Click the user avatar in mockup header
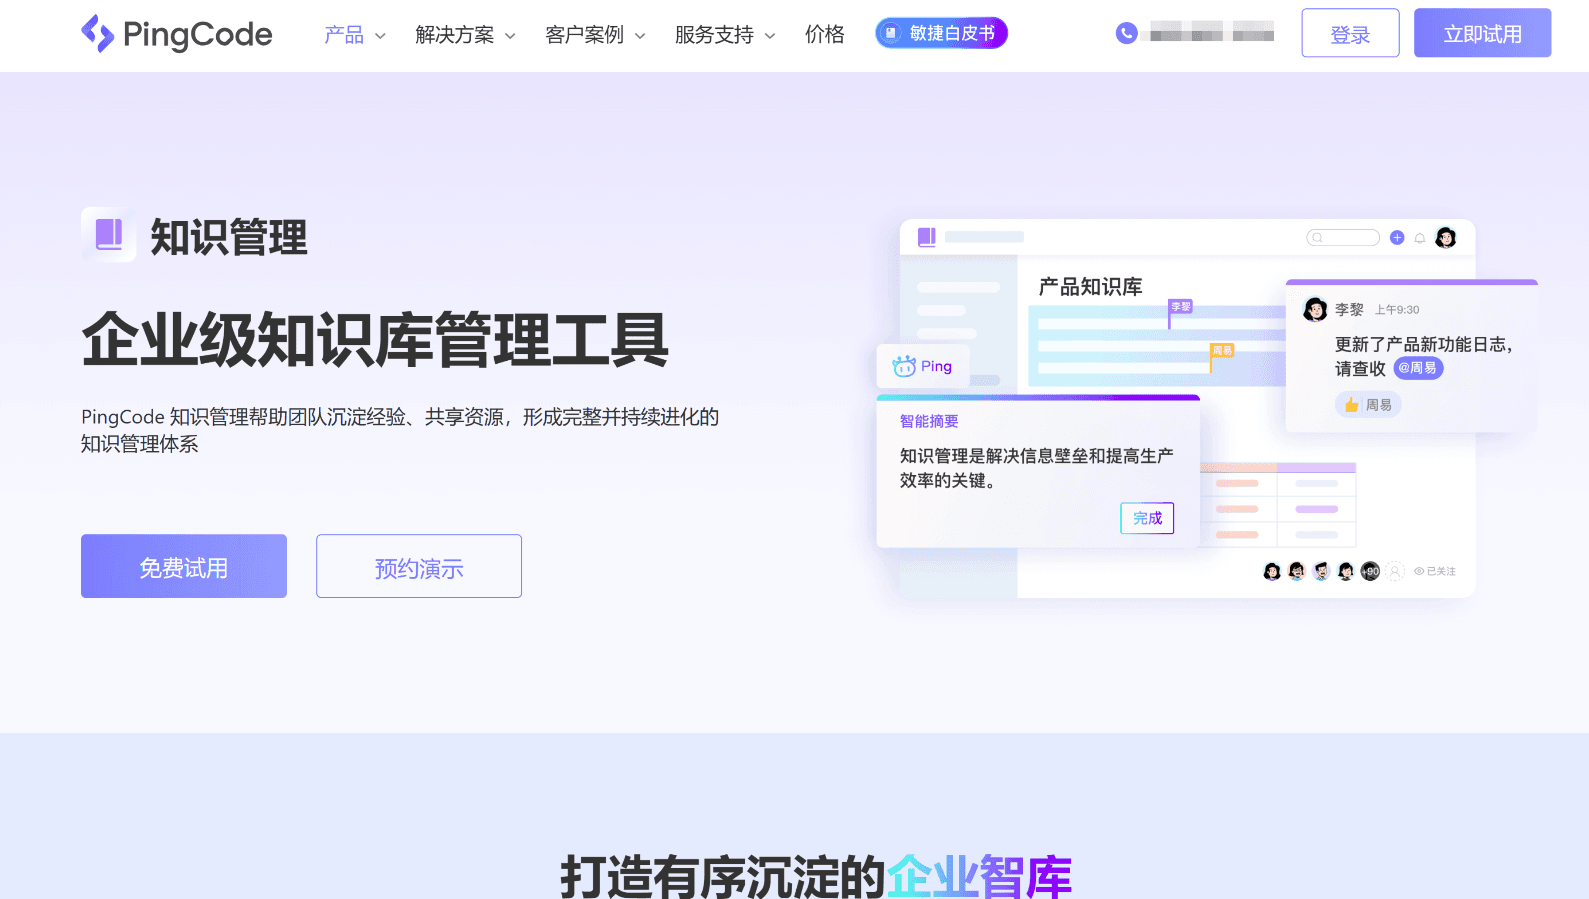This screenshot has height=899, width=1589. [x=1446, y=237]
